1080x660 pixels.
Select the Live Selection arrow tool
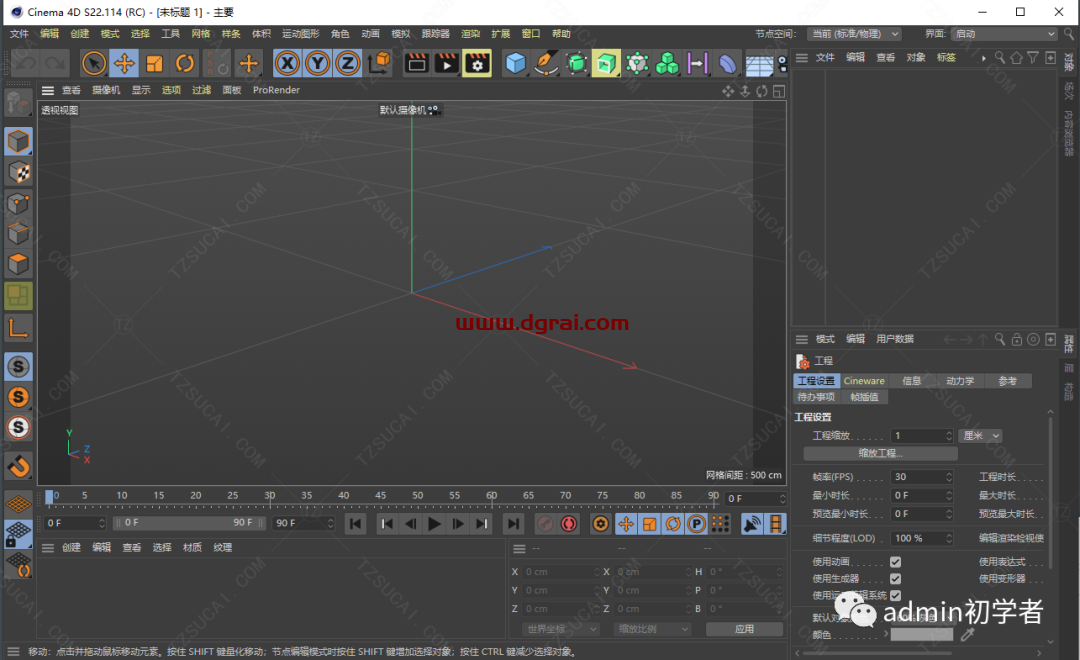click(94, 63)
